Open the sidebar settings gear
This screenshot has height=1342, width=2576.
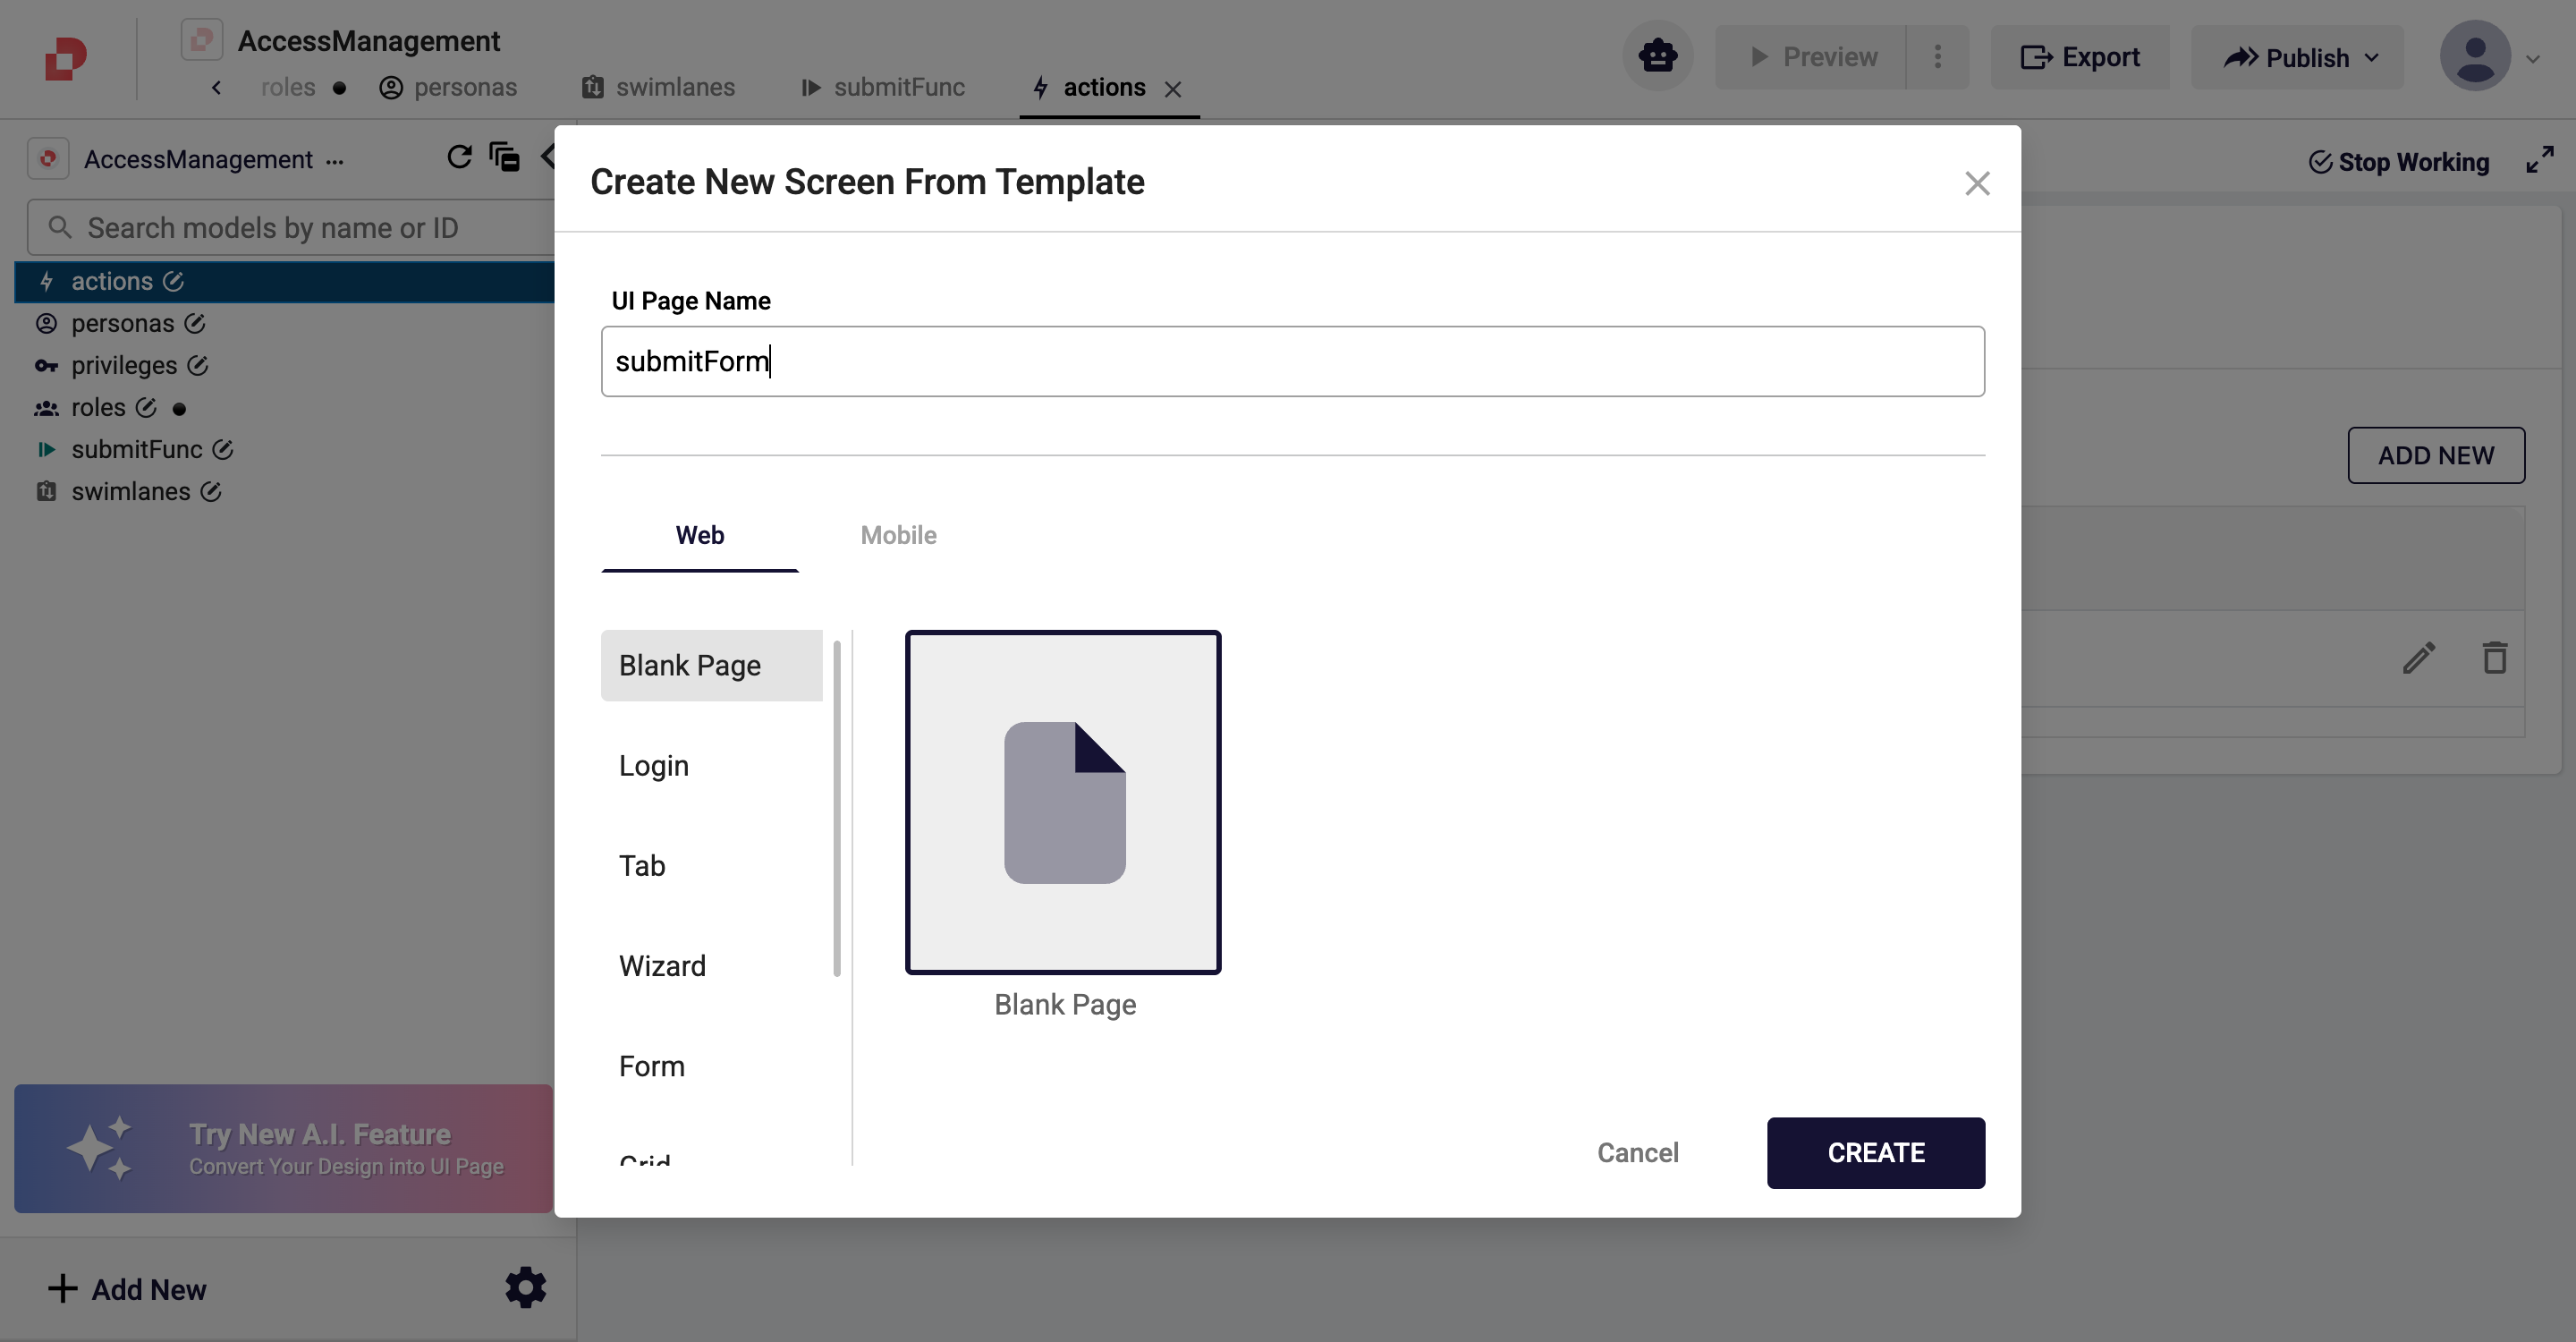click(x=525, y=1288)
